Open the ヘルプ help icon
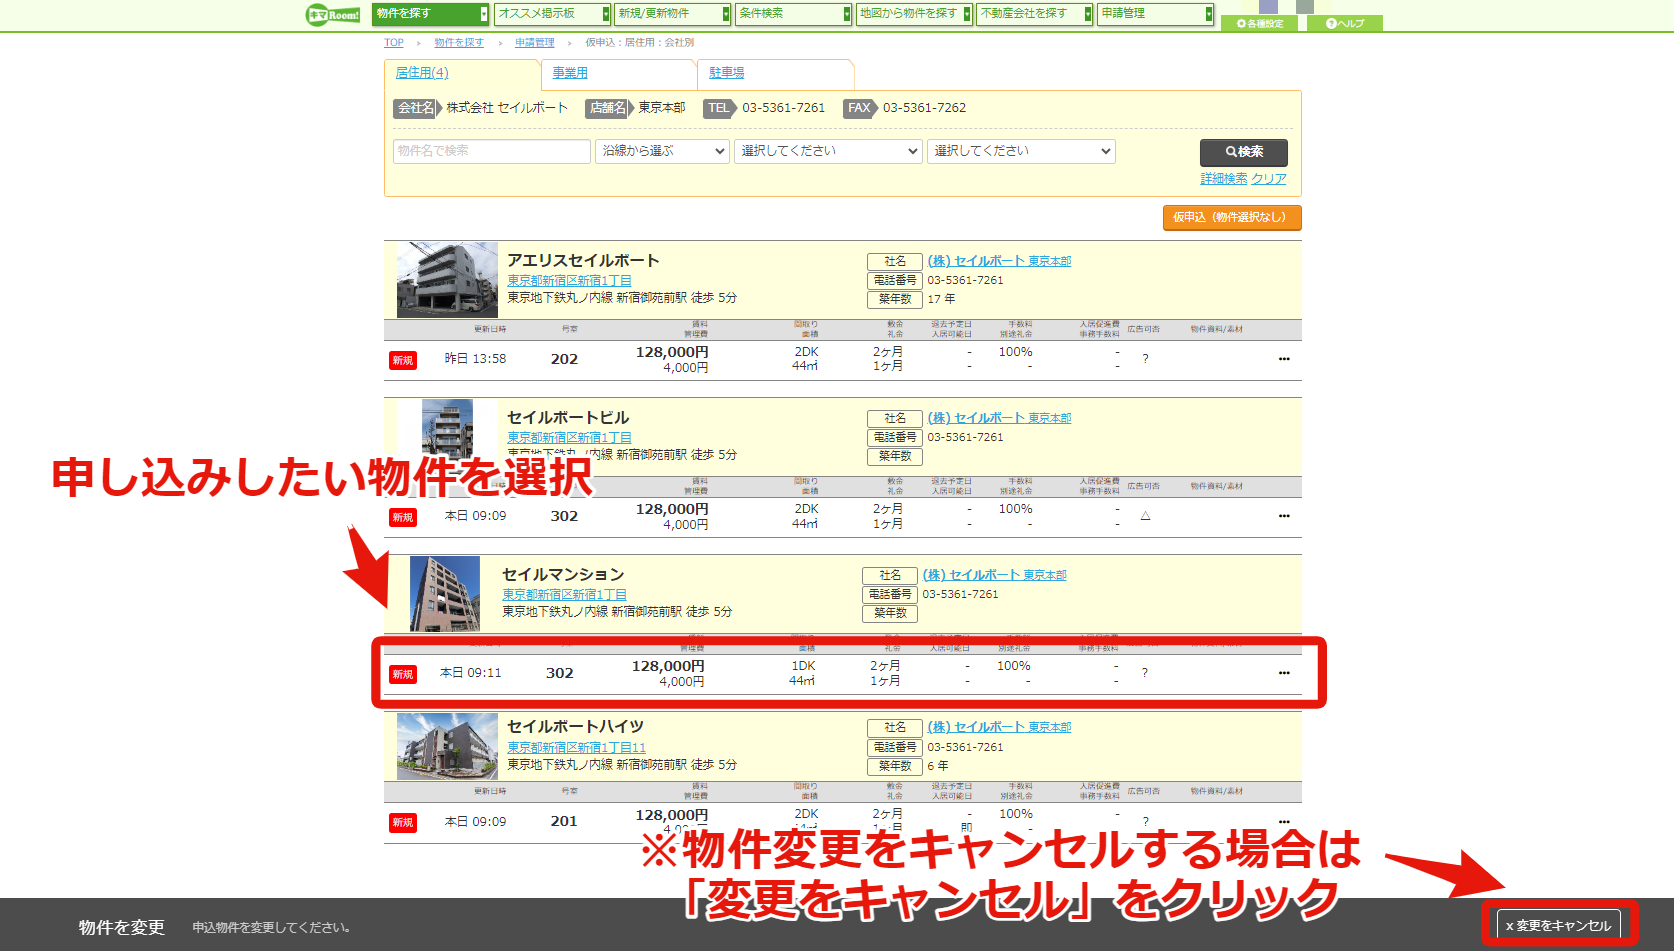 [1344, 23]
